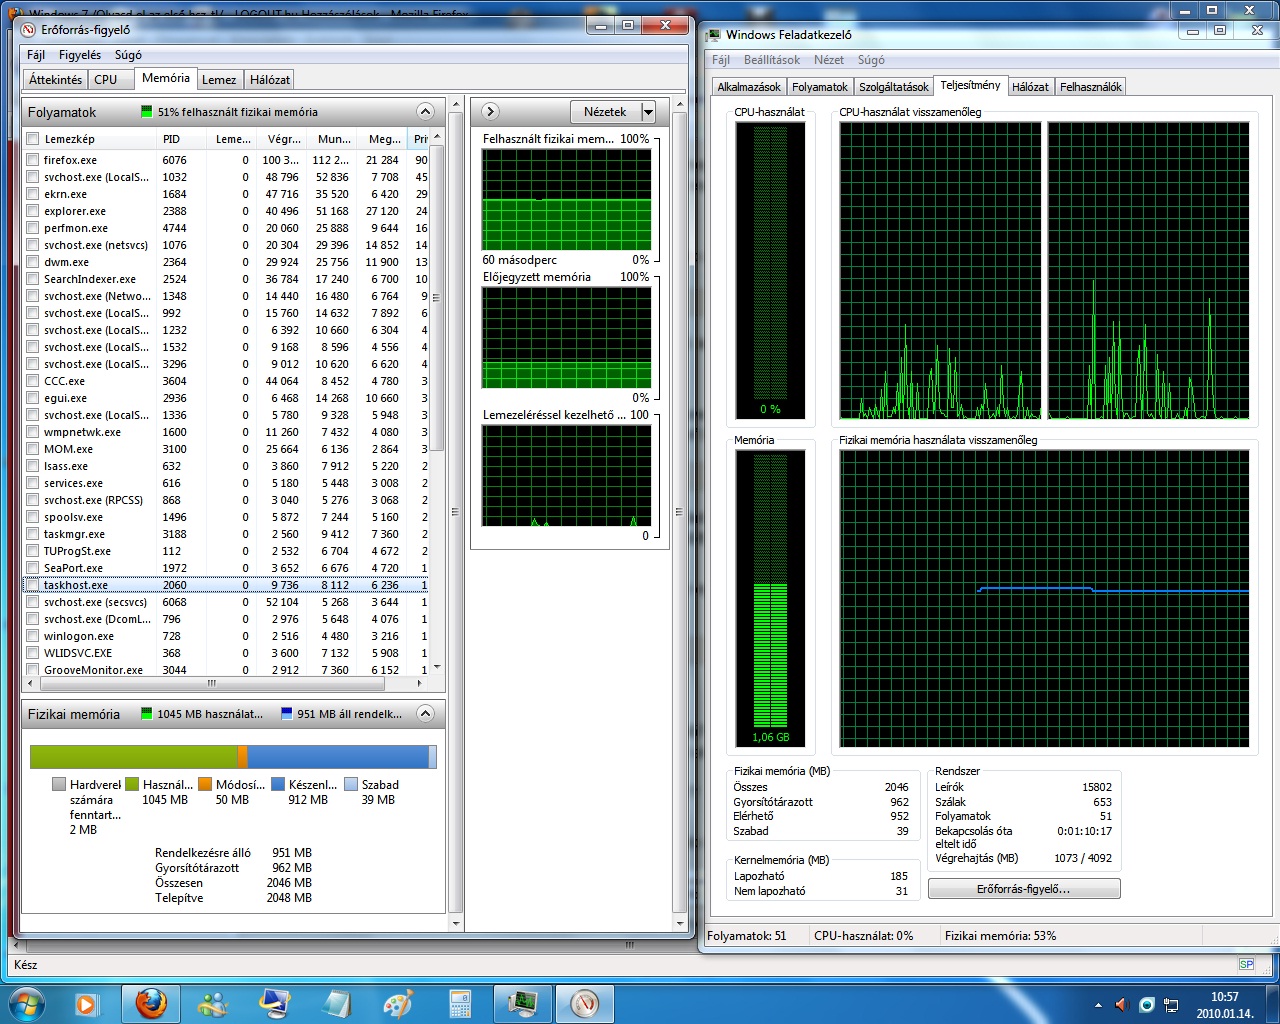Switch to Resource Monitor taskbar button
This screenshot has width=1280, height=1024.
coord(584,1003)
